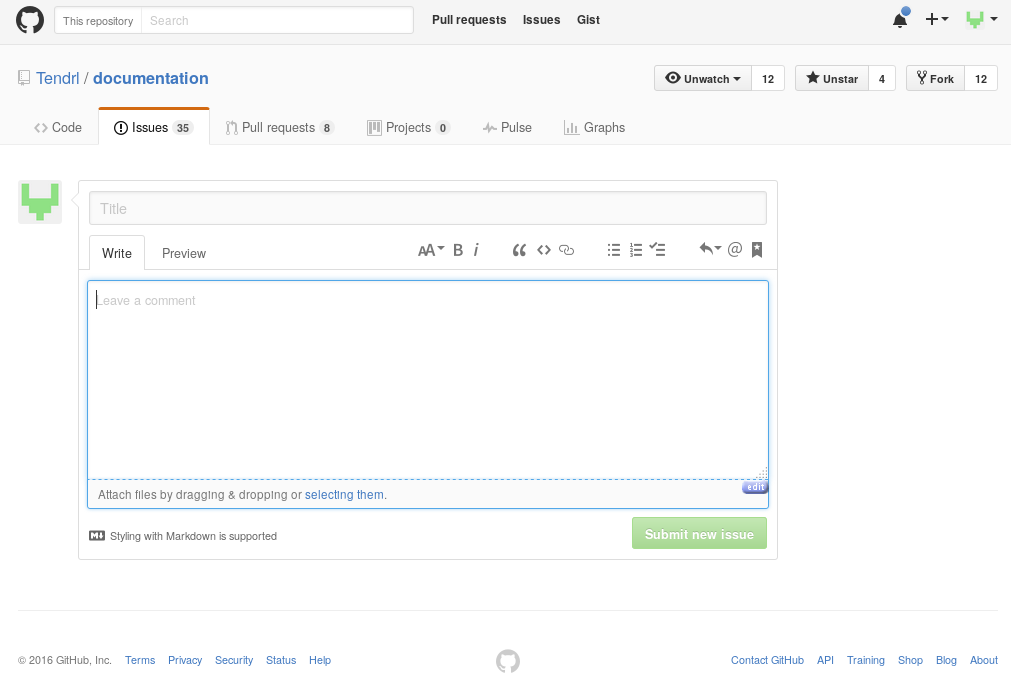This screenshot has width=1011, height=689.
Task: Open the Projects tab
Action: tap(408, 128)
